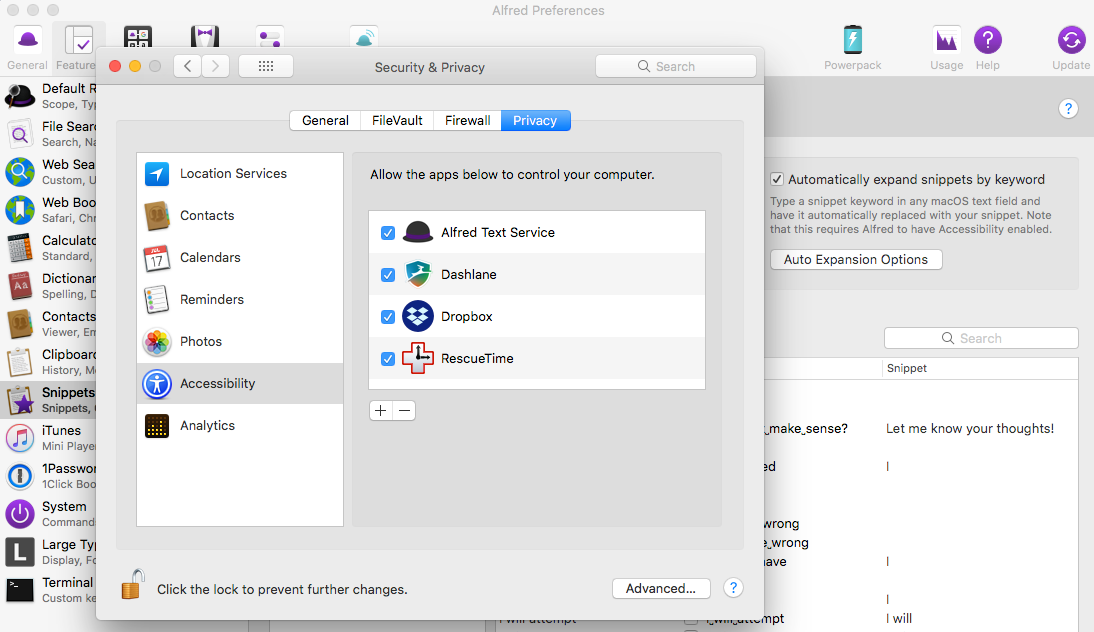Select Dictionary feature in Alfred sidebar

pos(48,285)
